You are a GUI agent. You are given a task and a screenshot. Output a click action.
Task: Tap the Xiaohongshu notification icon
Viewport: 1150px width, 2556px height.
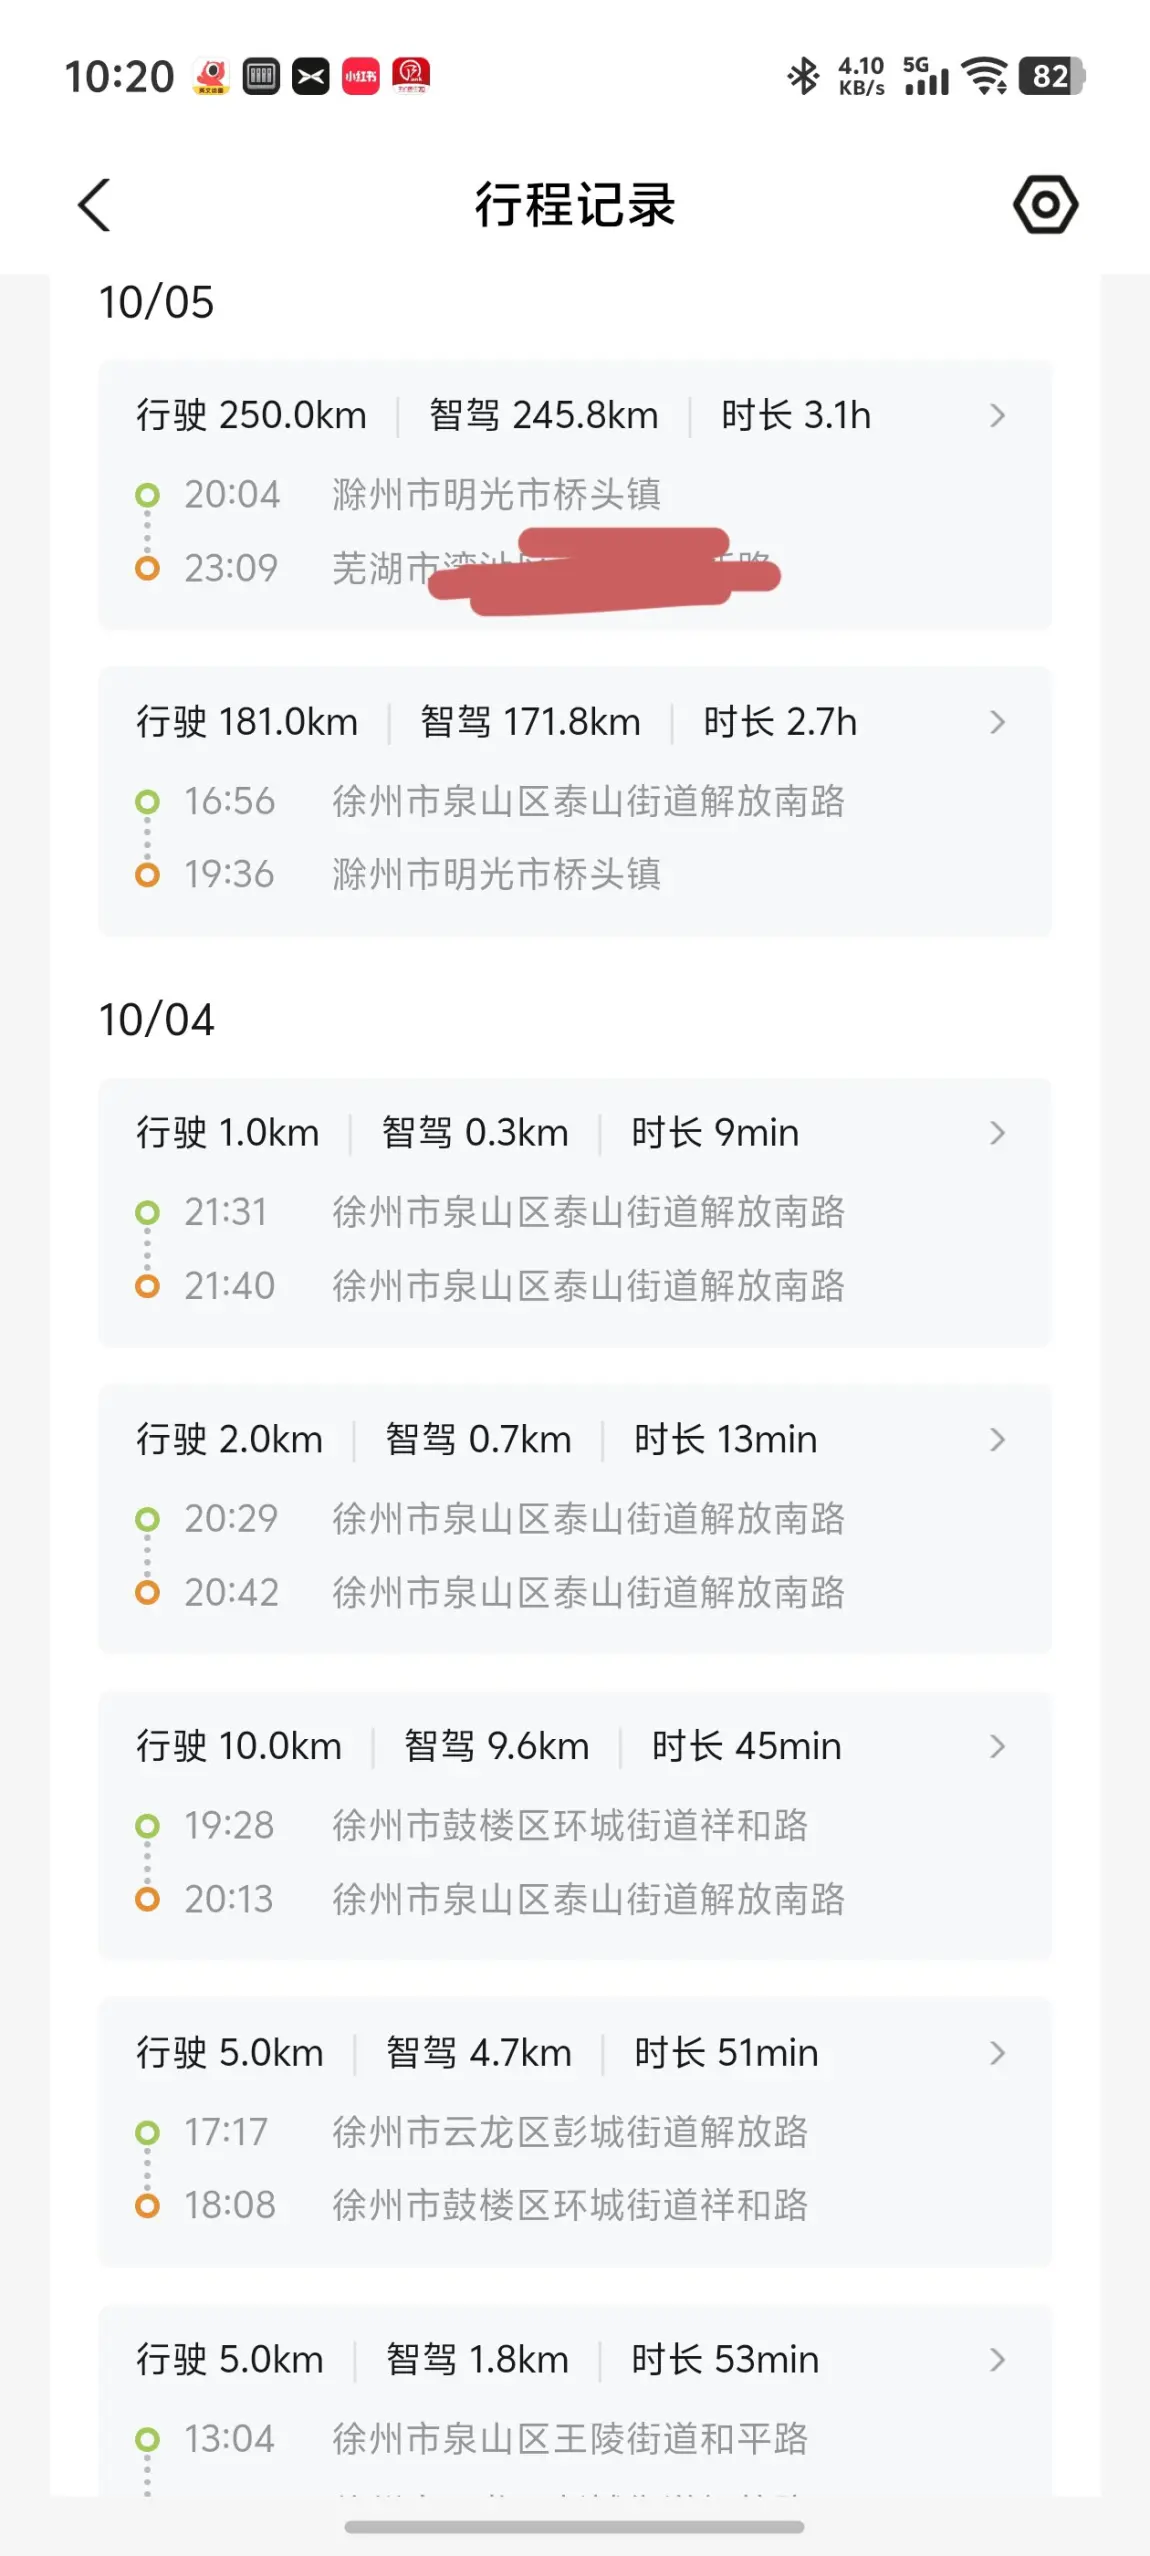(360, 76)
